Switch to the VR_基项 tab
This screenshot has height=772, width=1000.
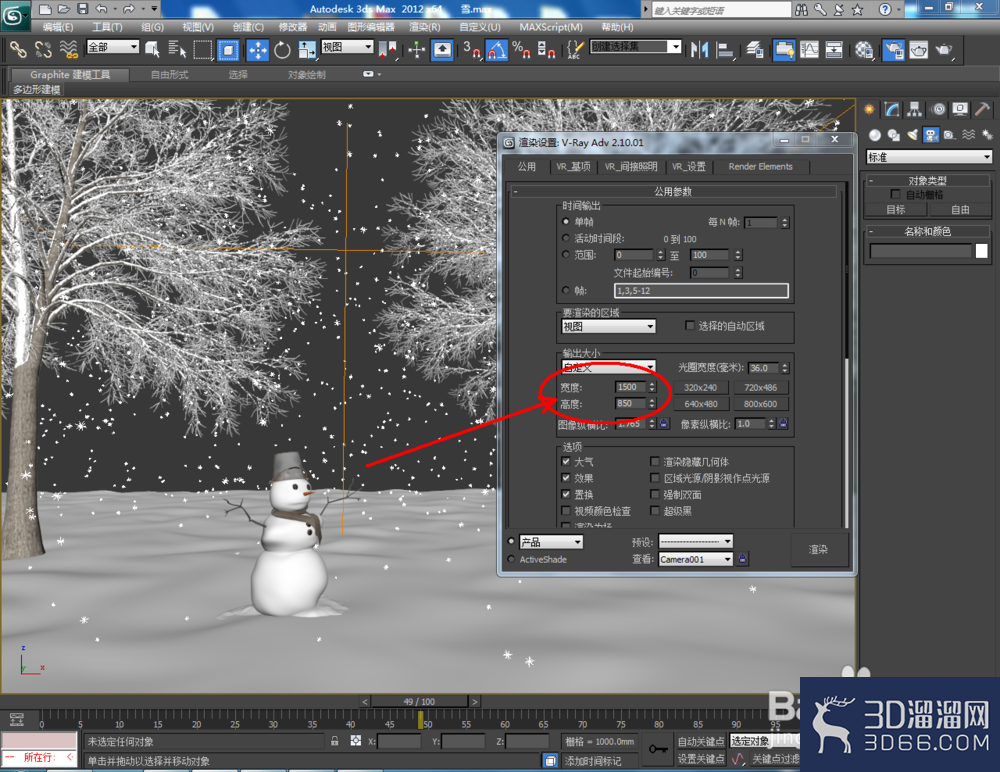click(x=573, y=167)
